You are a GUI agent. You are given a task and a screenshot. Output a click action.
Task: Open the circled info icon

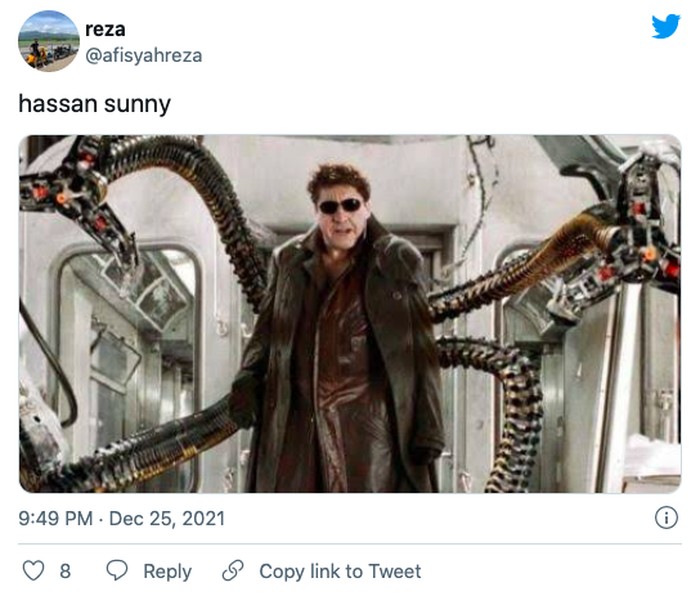666,518
